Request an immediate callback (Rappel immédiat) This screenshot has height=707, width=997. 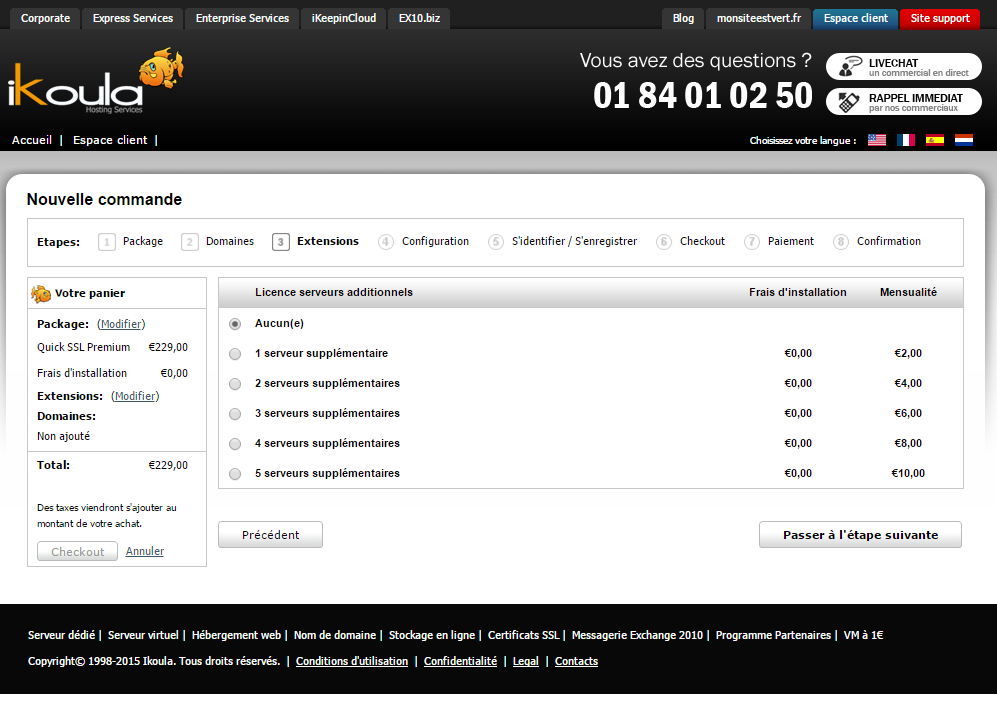coord(903,102)
